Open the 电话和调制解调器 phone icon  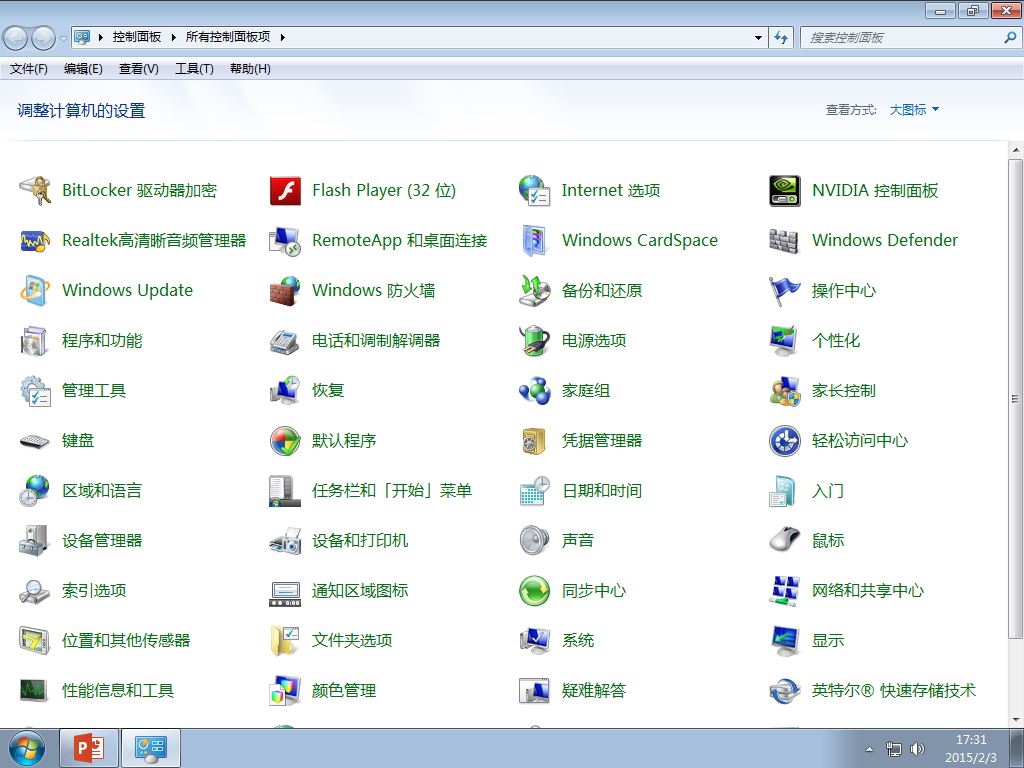coord(285,341)
